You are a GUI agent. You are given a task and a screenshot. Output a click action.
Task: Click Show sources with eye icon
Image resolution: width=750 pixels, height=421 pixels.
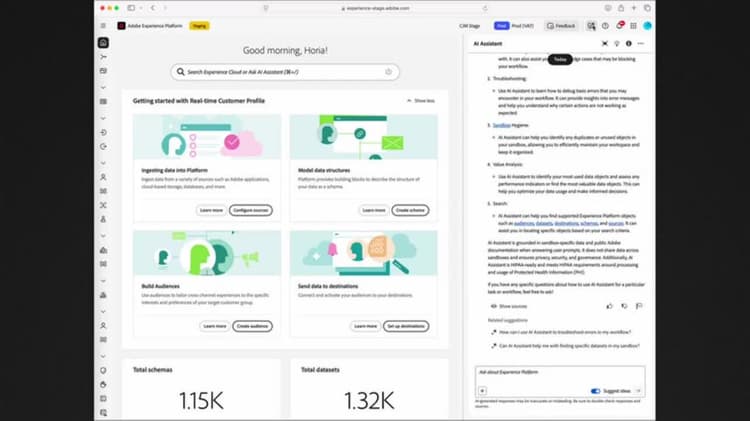point(509,306)
